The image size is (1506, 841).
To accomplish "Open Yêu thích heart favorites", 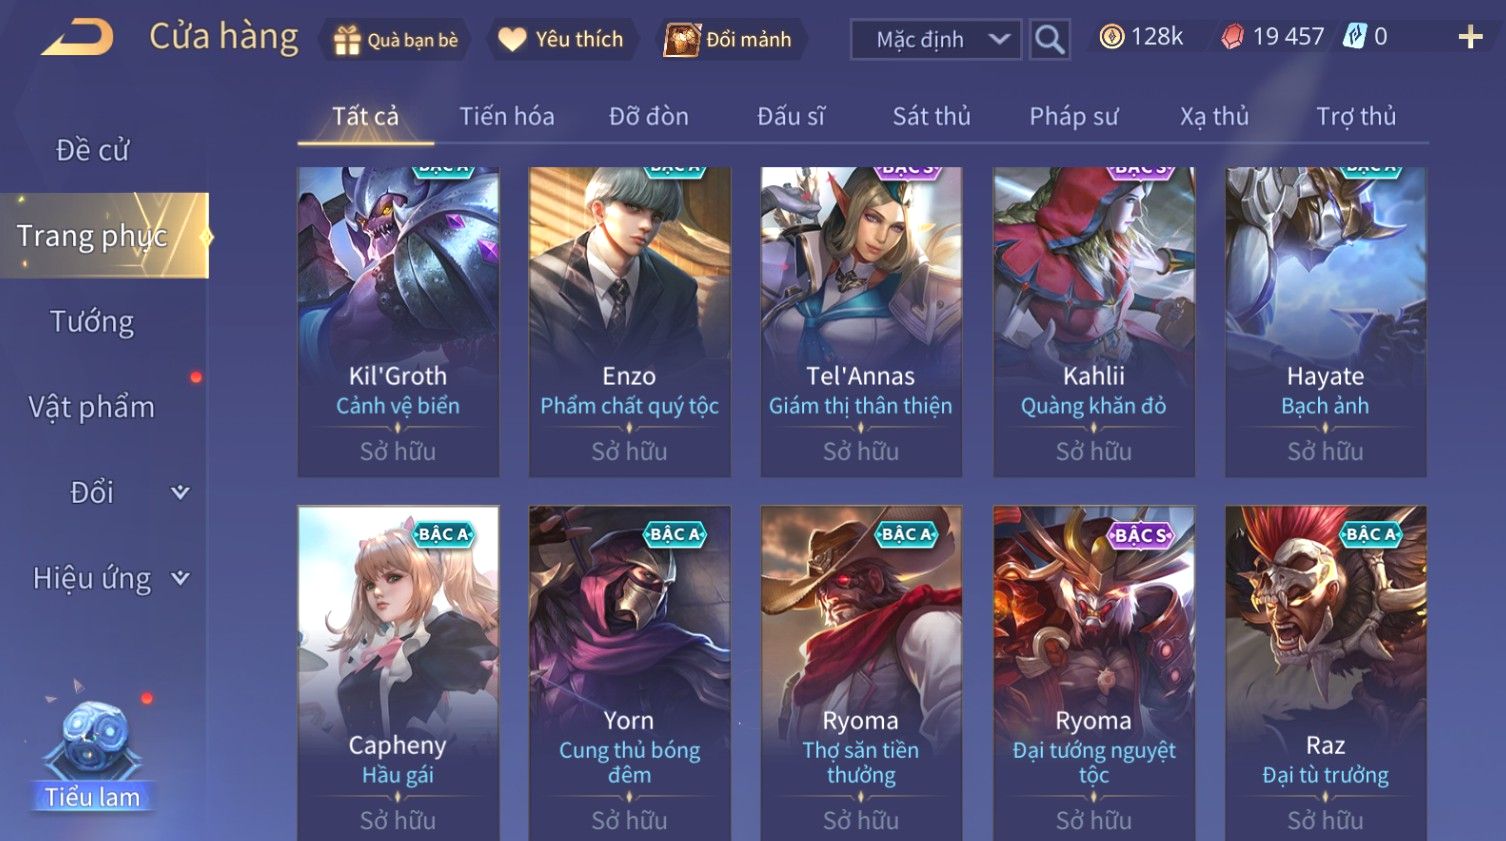I will (561, 40).
